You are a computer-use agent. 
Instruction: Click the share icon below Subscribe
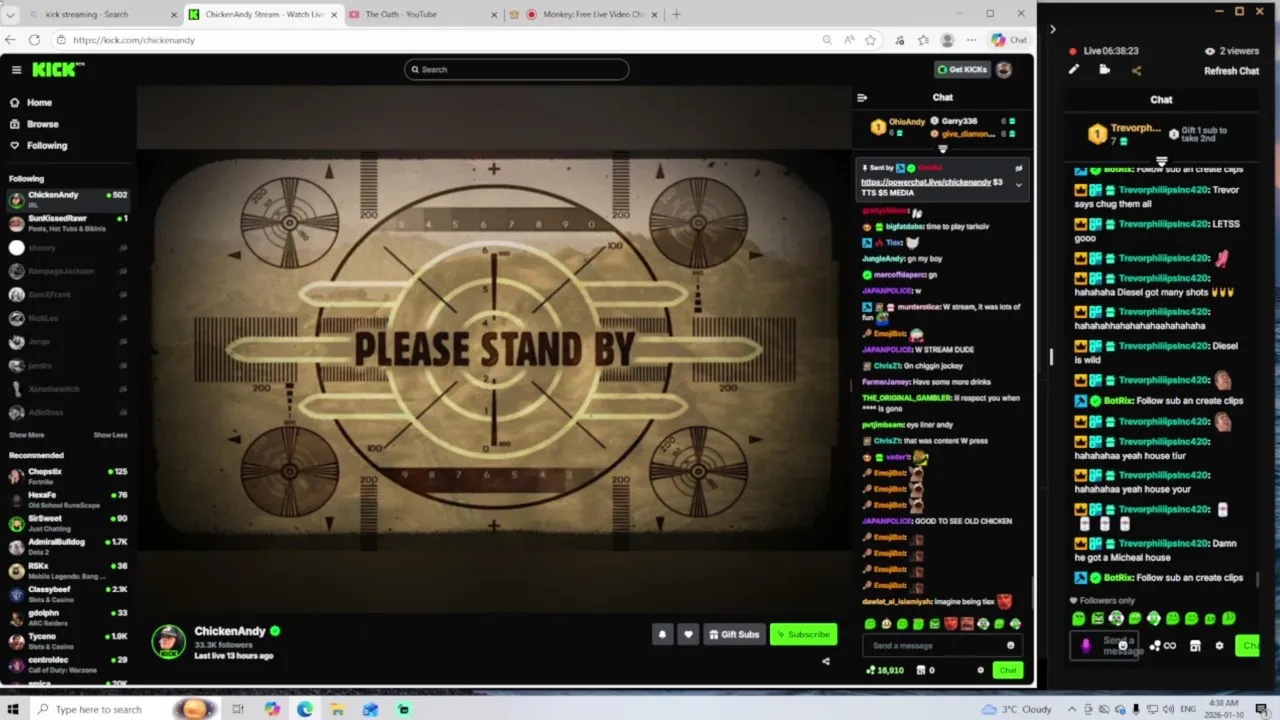826,661
